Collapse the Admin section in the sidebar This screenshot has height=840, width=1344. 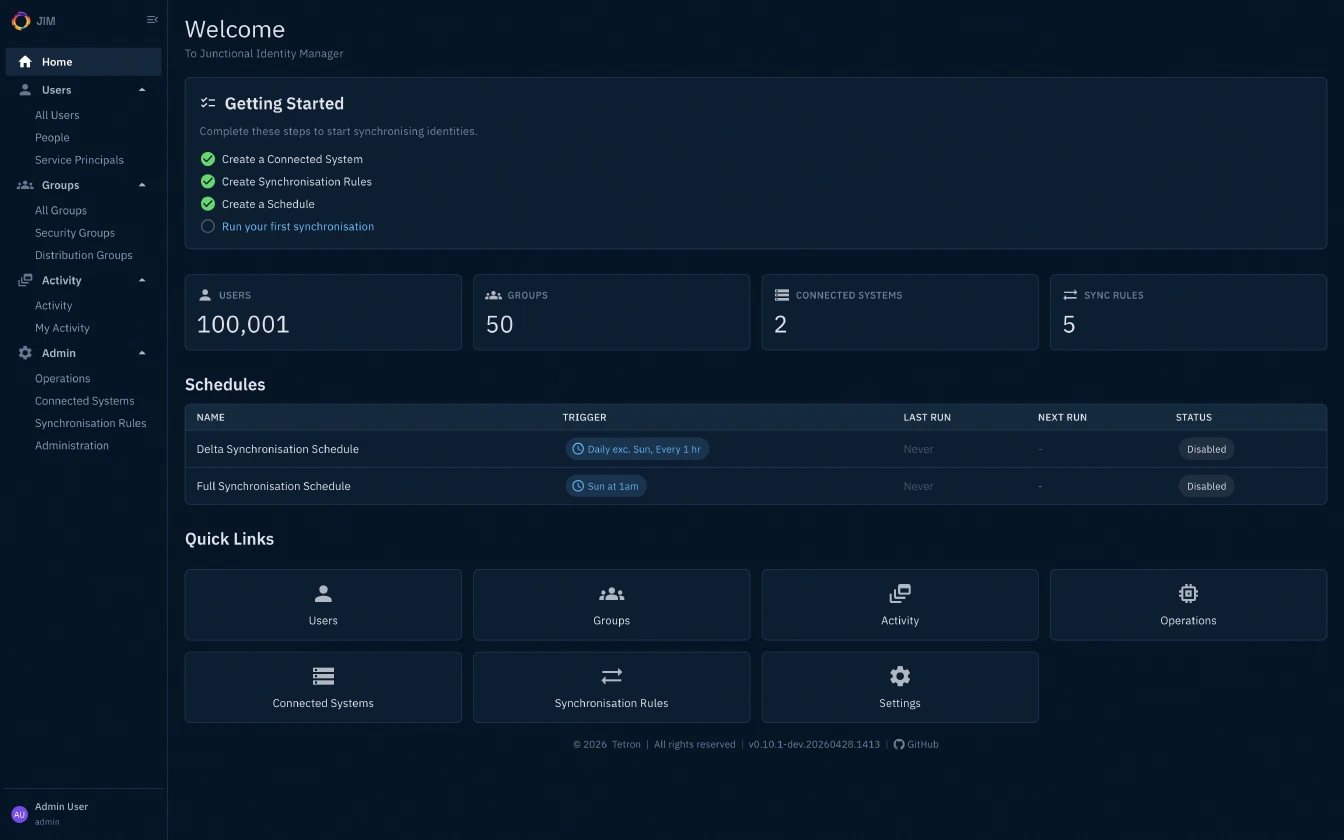click(x=141, y=352)
